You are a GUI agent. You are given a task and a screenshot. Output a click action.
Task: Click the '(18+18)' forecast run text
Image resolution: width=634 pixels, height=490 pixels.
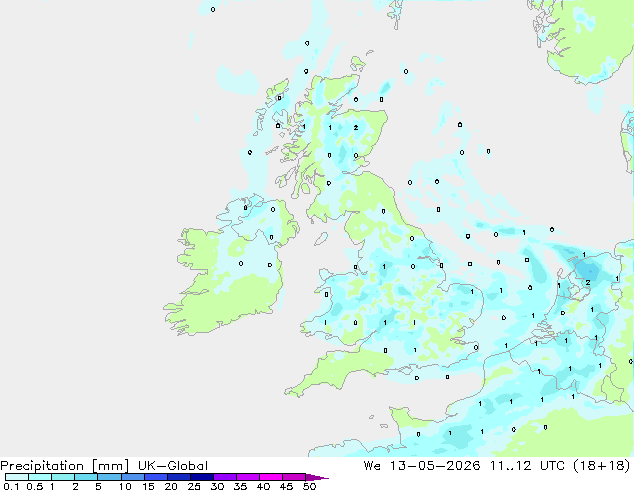click(602, 465)
